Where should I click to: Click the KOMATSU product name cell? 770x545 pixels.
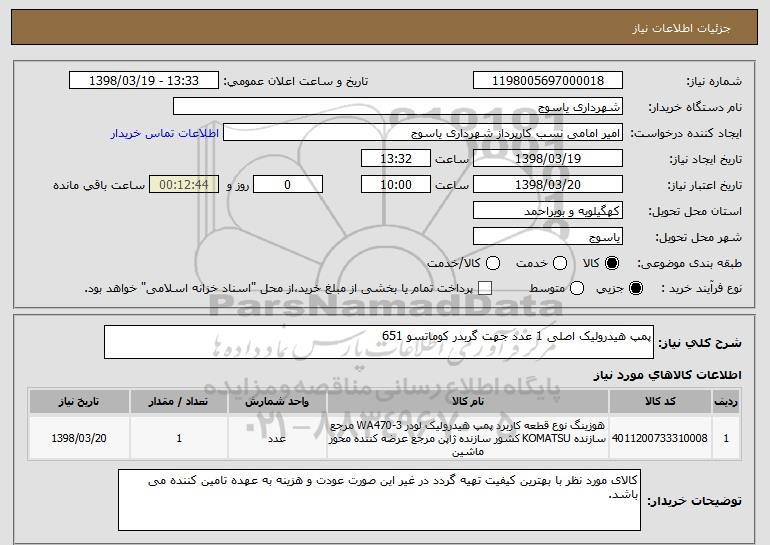(x=468, y=438)
